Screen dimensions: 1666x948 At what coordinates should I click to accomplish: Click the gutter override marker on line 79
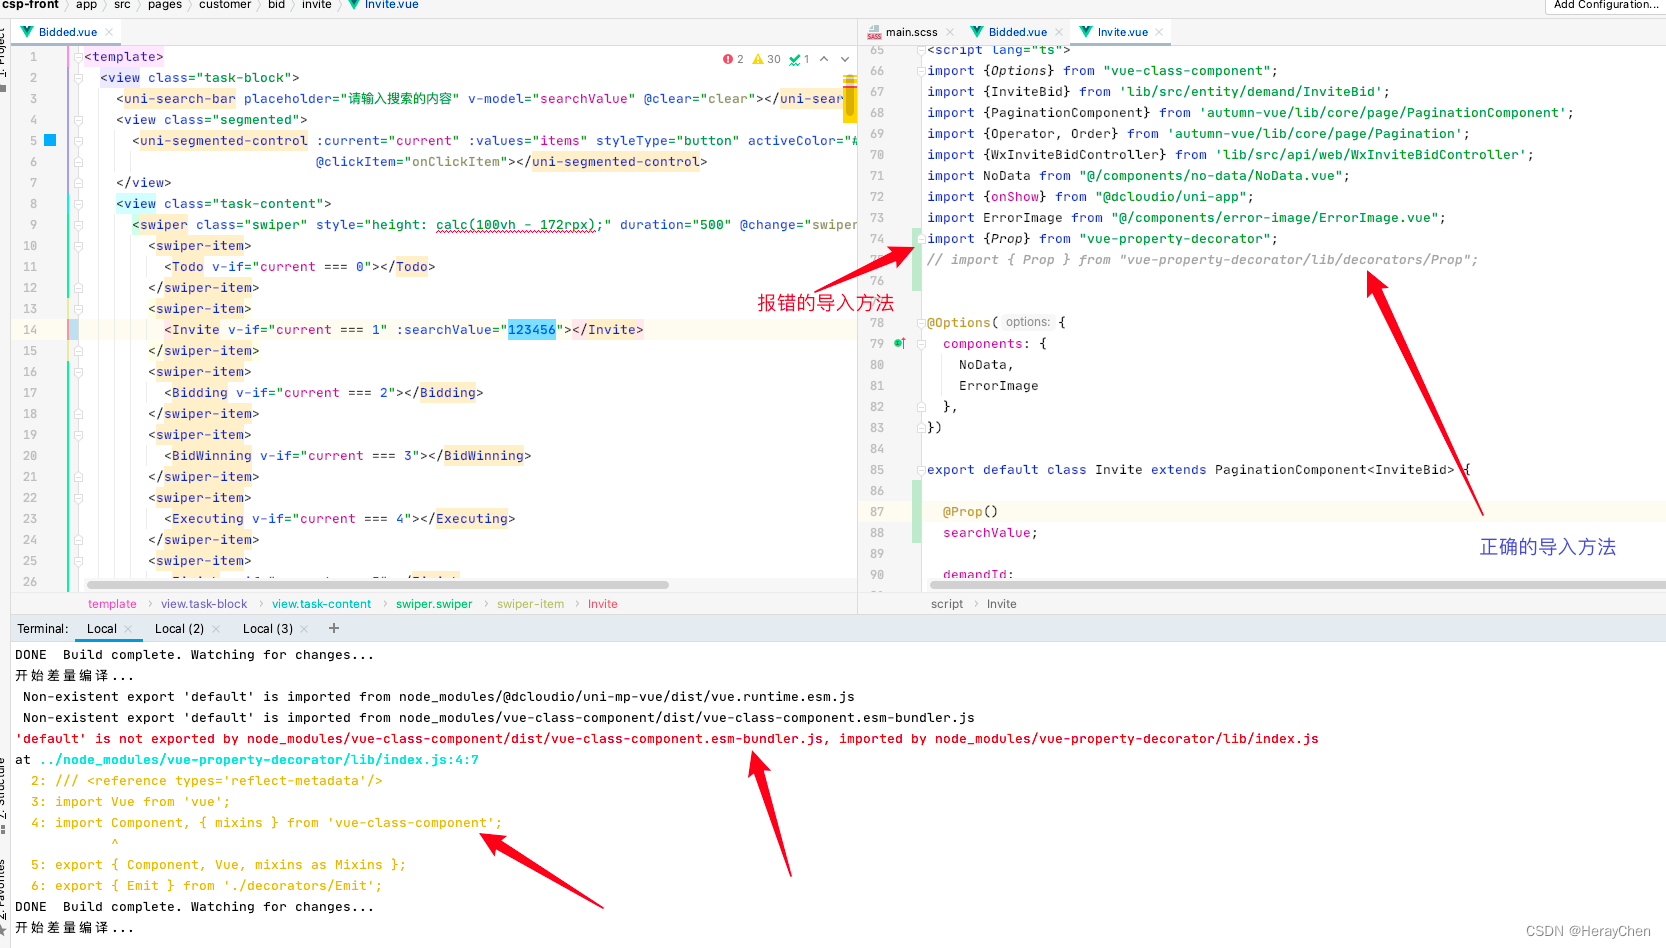point(899,343)
